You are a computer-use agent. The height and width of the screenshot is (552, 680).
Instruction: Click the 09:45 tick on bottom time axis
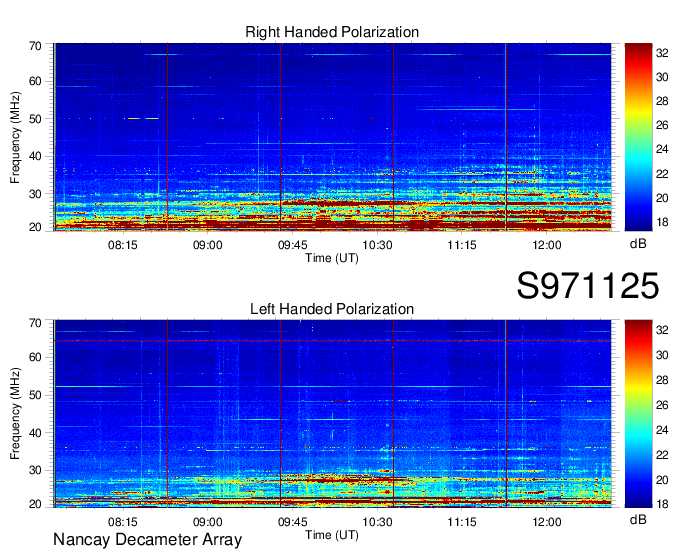point(293,522)
